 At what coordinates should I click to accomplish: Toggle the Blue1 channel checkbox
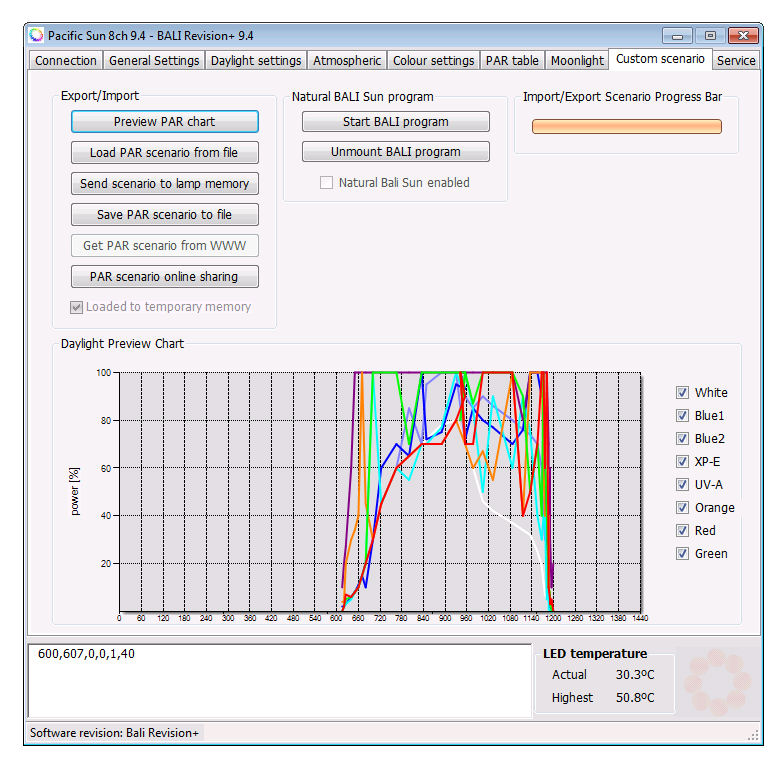pos(683,416)
